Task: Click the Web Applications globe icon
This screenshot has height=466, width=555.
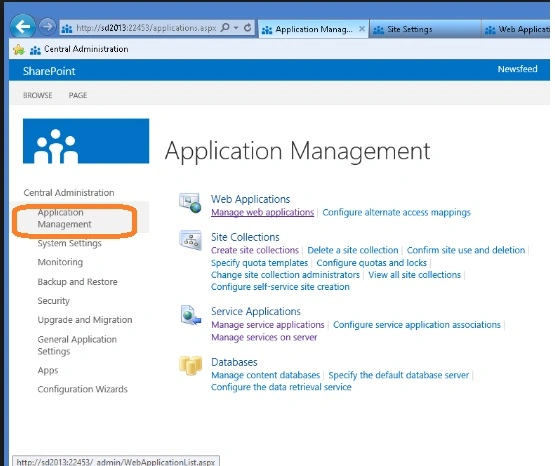Action: 190,203
